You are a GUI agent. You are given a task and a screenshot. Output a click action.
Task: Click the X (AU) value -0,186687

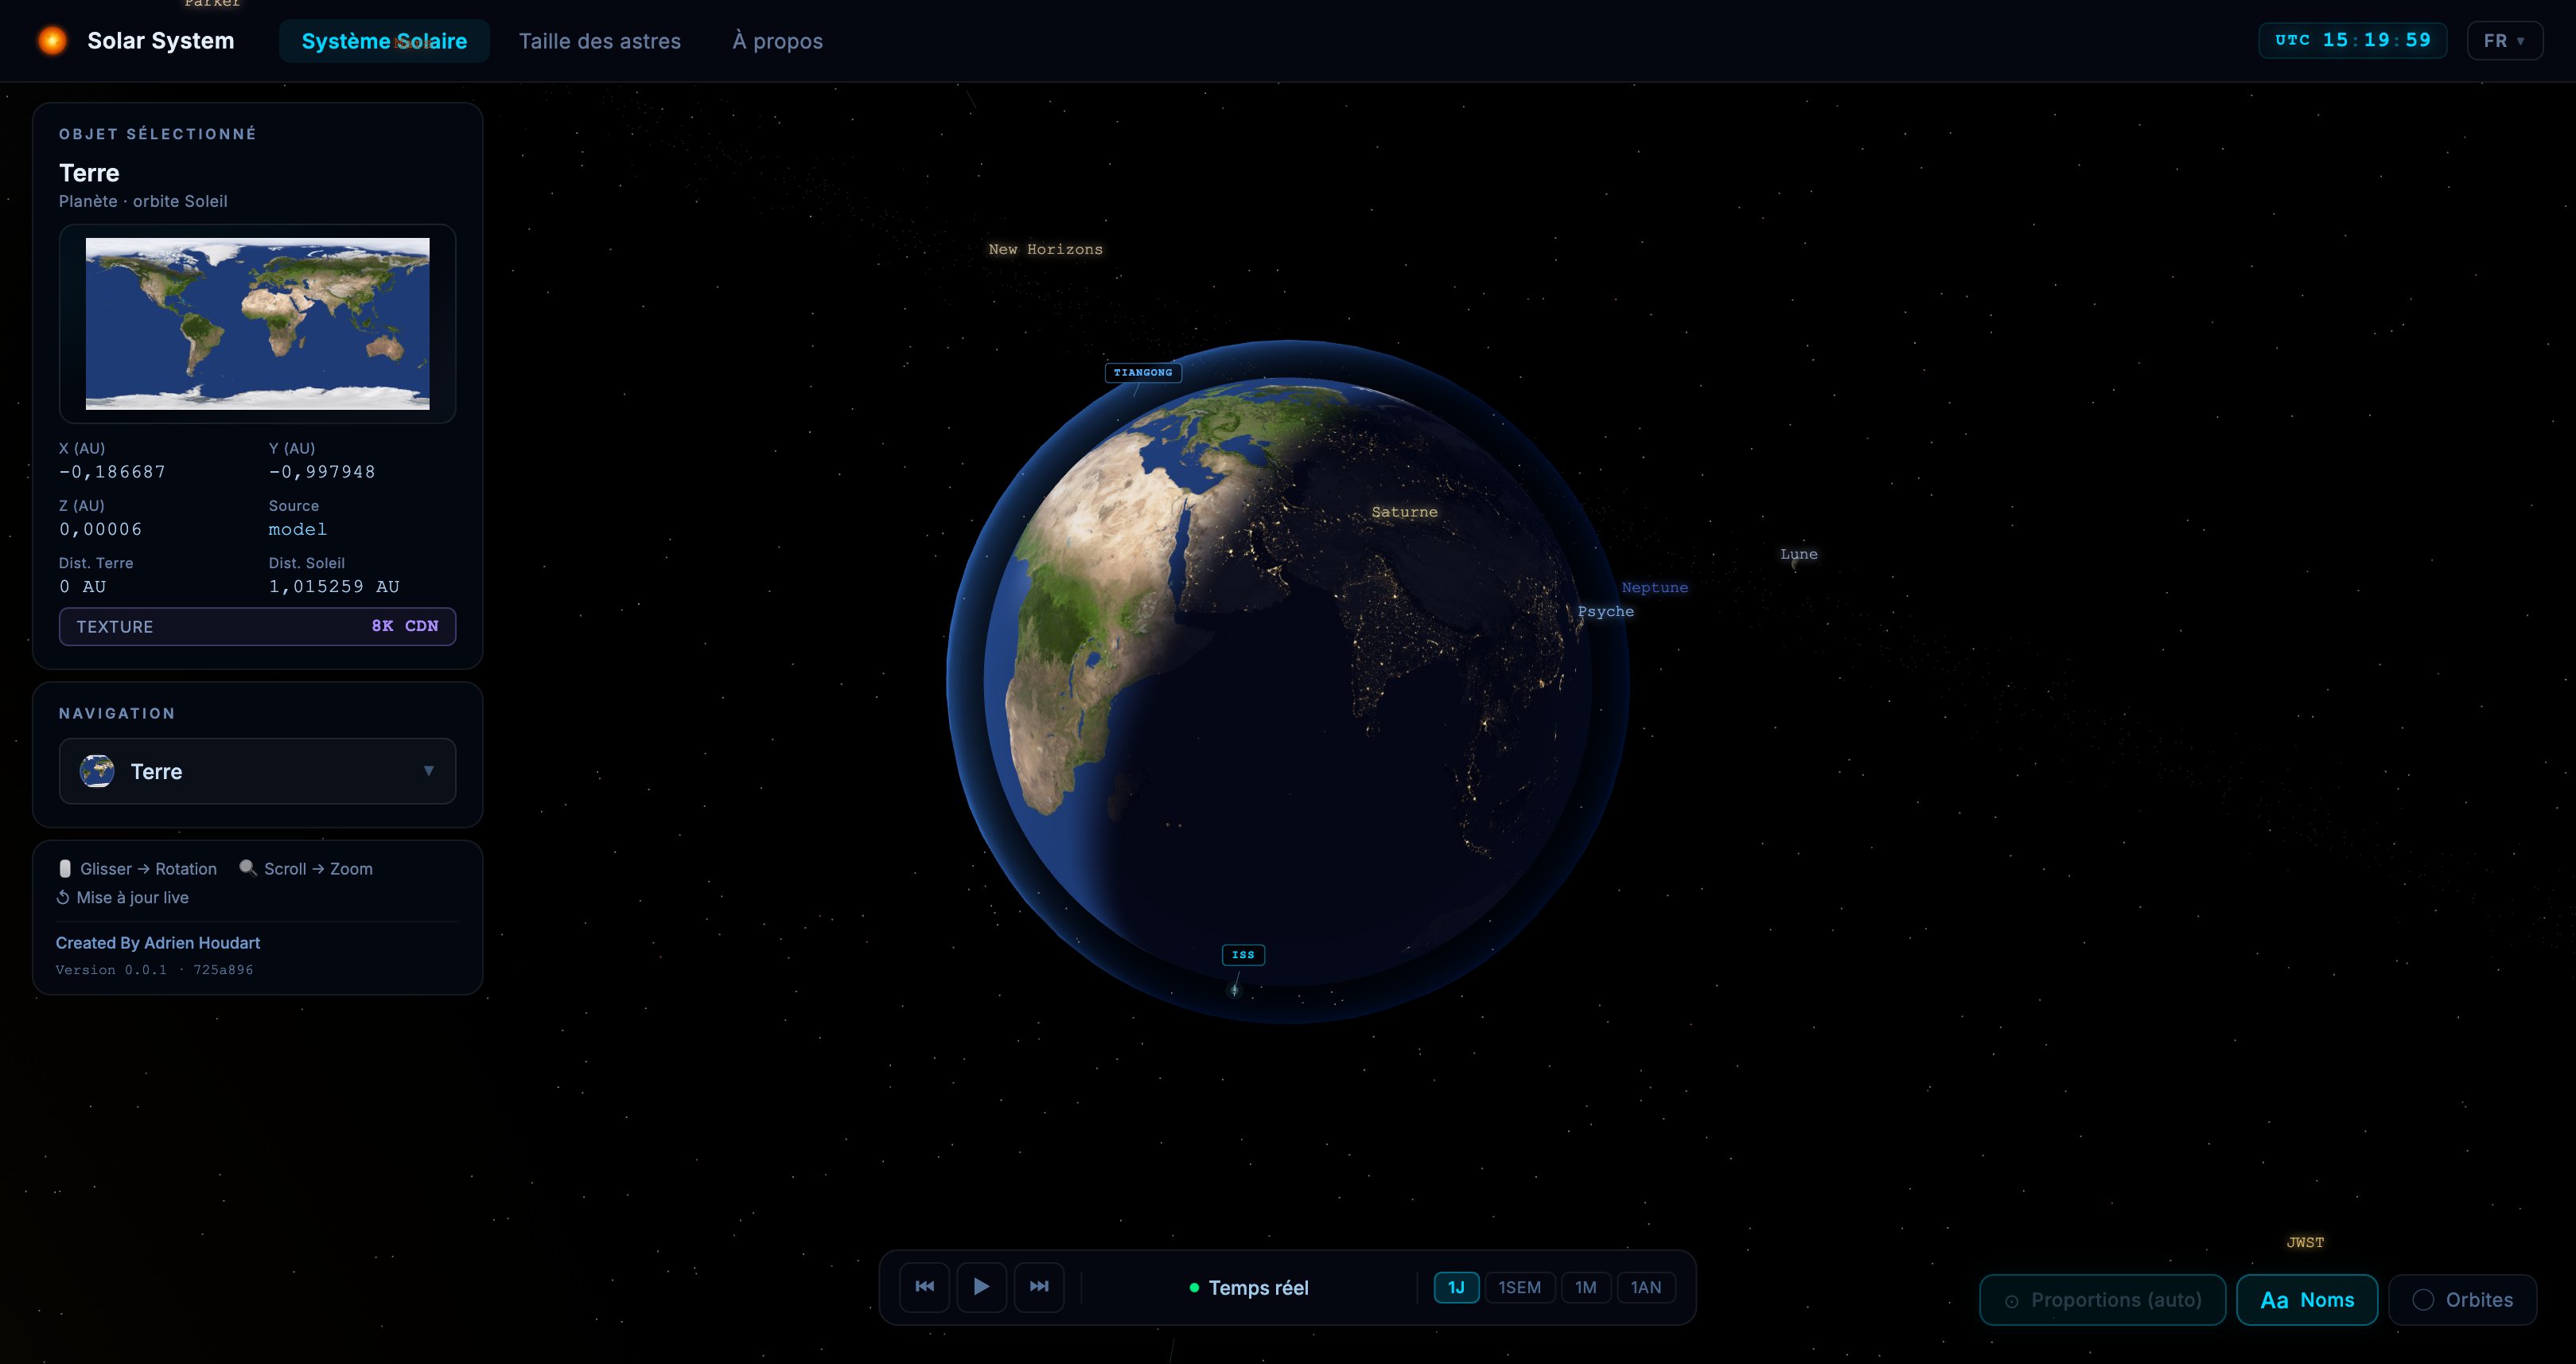112,472
